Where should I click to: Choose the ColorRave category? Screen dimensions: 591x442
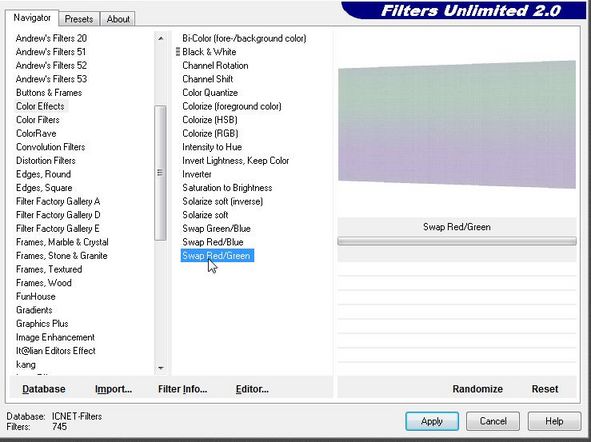[x=36, y=133]
